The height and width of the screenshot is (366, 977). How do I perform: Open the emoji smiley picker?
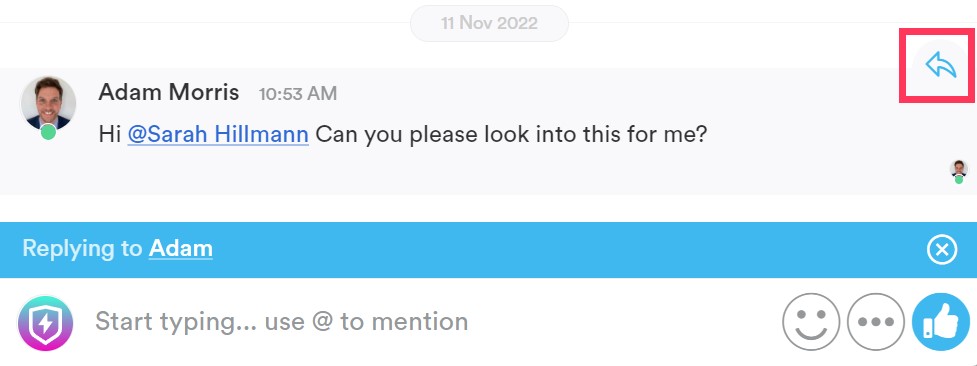pos(811,322)
